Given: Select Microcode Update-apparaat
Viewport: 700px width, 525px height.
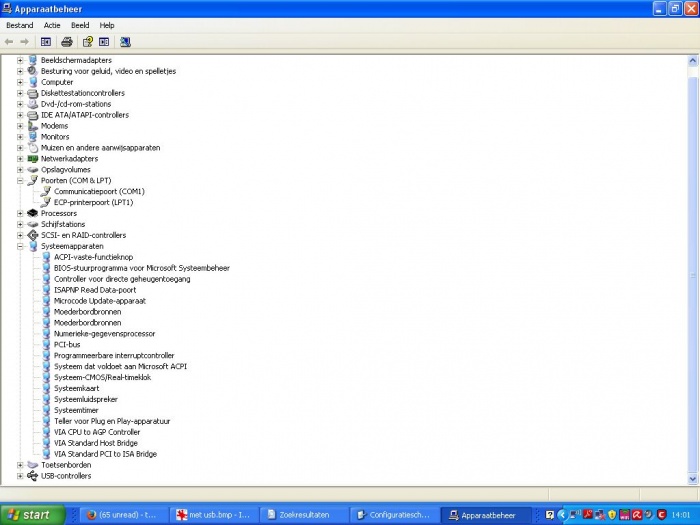Looking at the screenshot, I should 100,301.
